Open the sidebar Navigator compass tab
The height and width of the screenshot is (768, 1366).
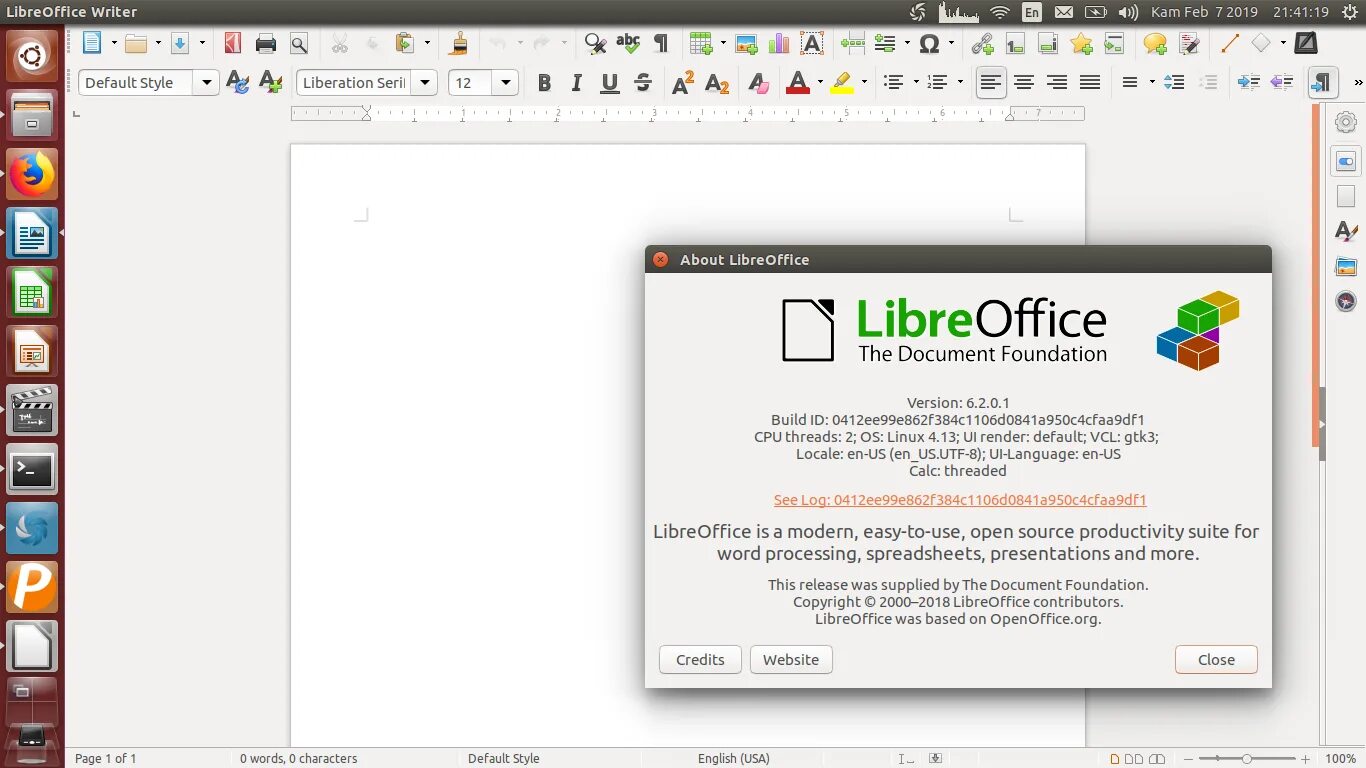(1346, 301)
